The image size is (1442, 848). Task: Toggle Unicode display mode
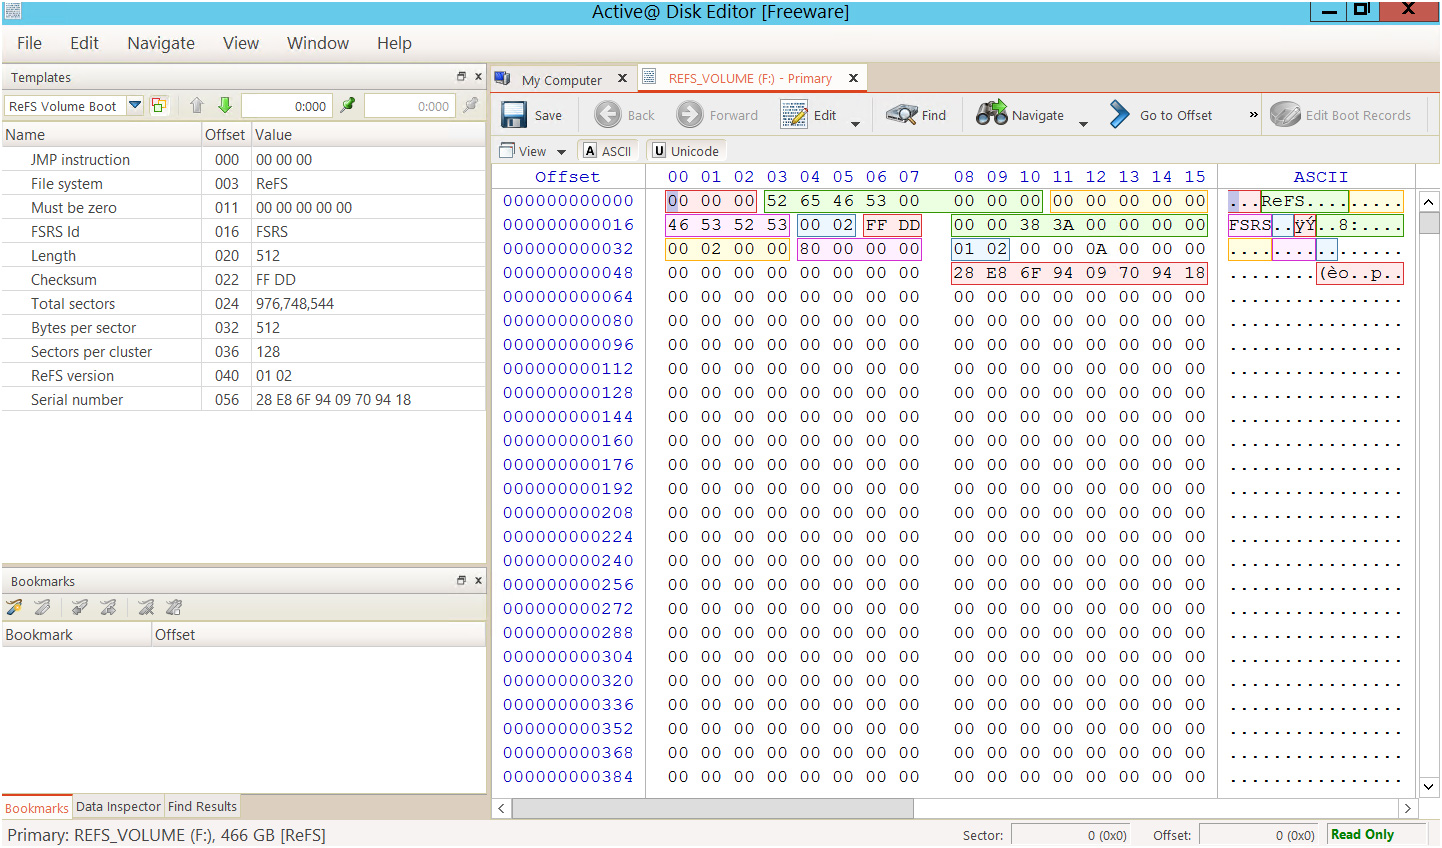(685, 150)
